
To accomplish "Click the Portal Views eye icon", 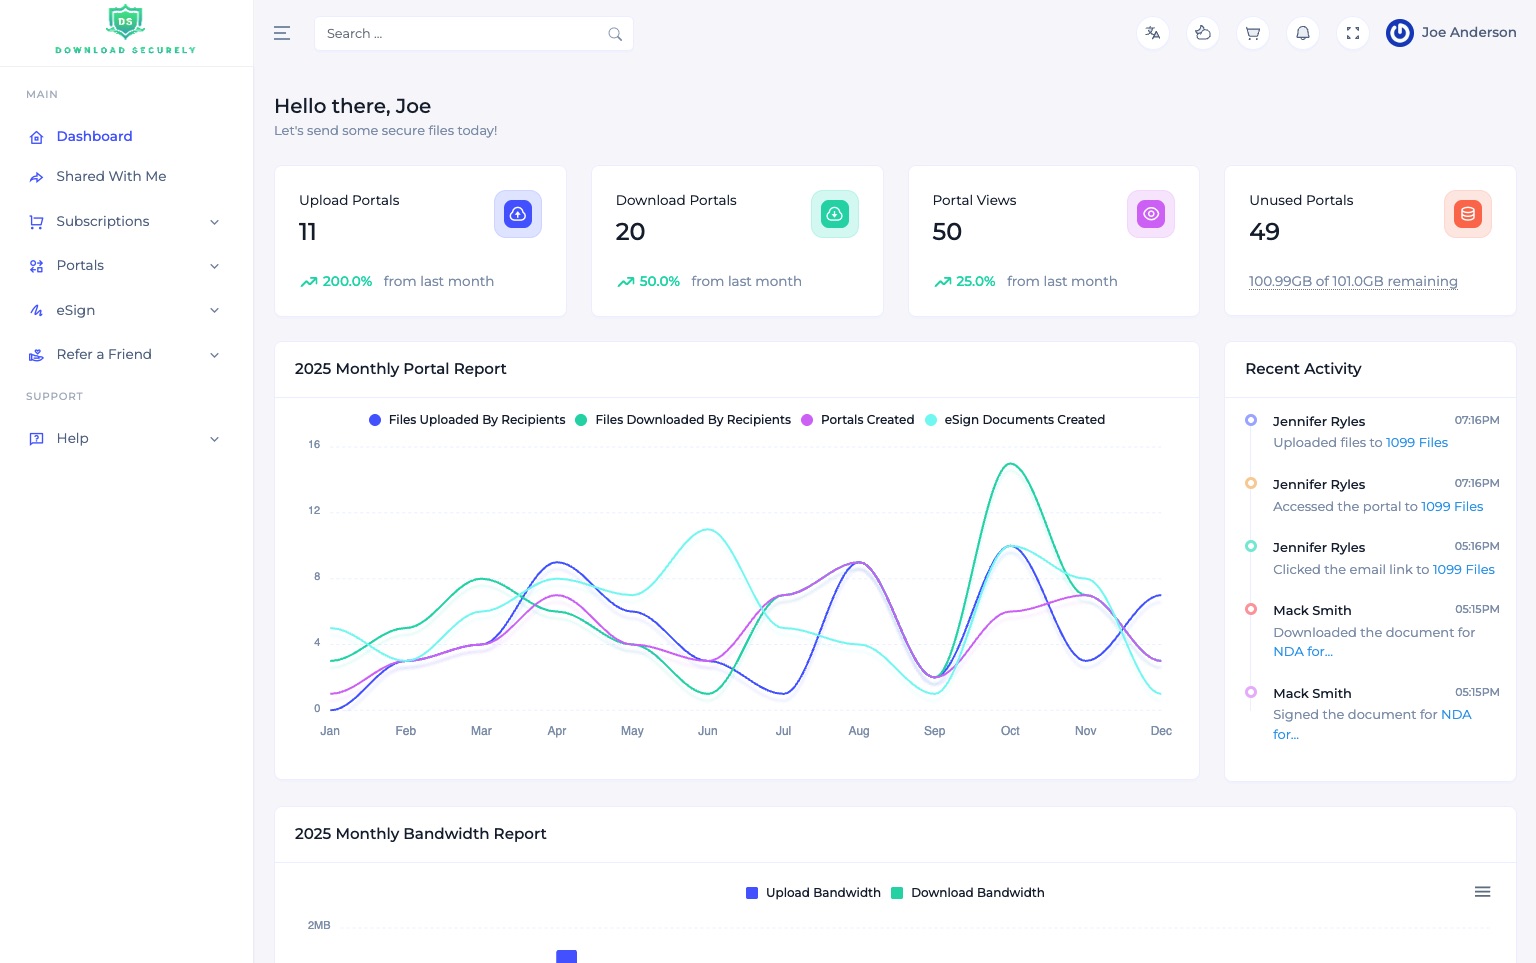I will tap(1151, 213).
